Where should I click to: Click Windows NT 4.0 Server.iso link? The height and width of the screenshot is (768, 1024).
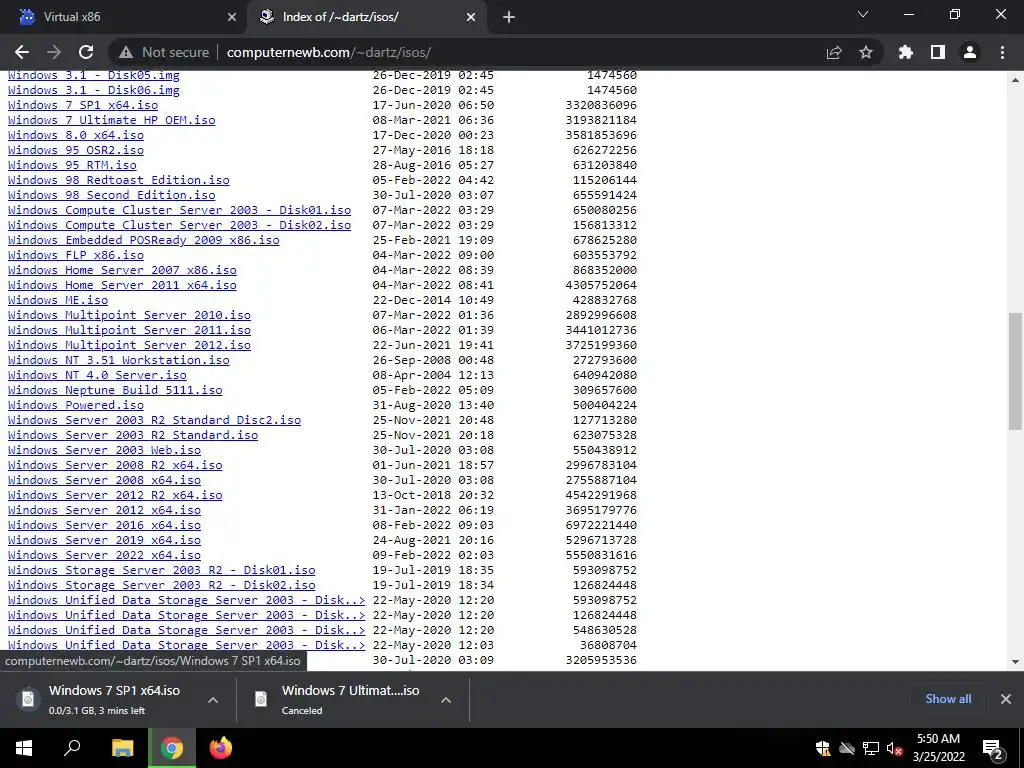click(97, 375)
